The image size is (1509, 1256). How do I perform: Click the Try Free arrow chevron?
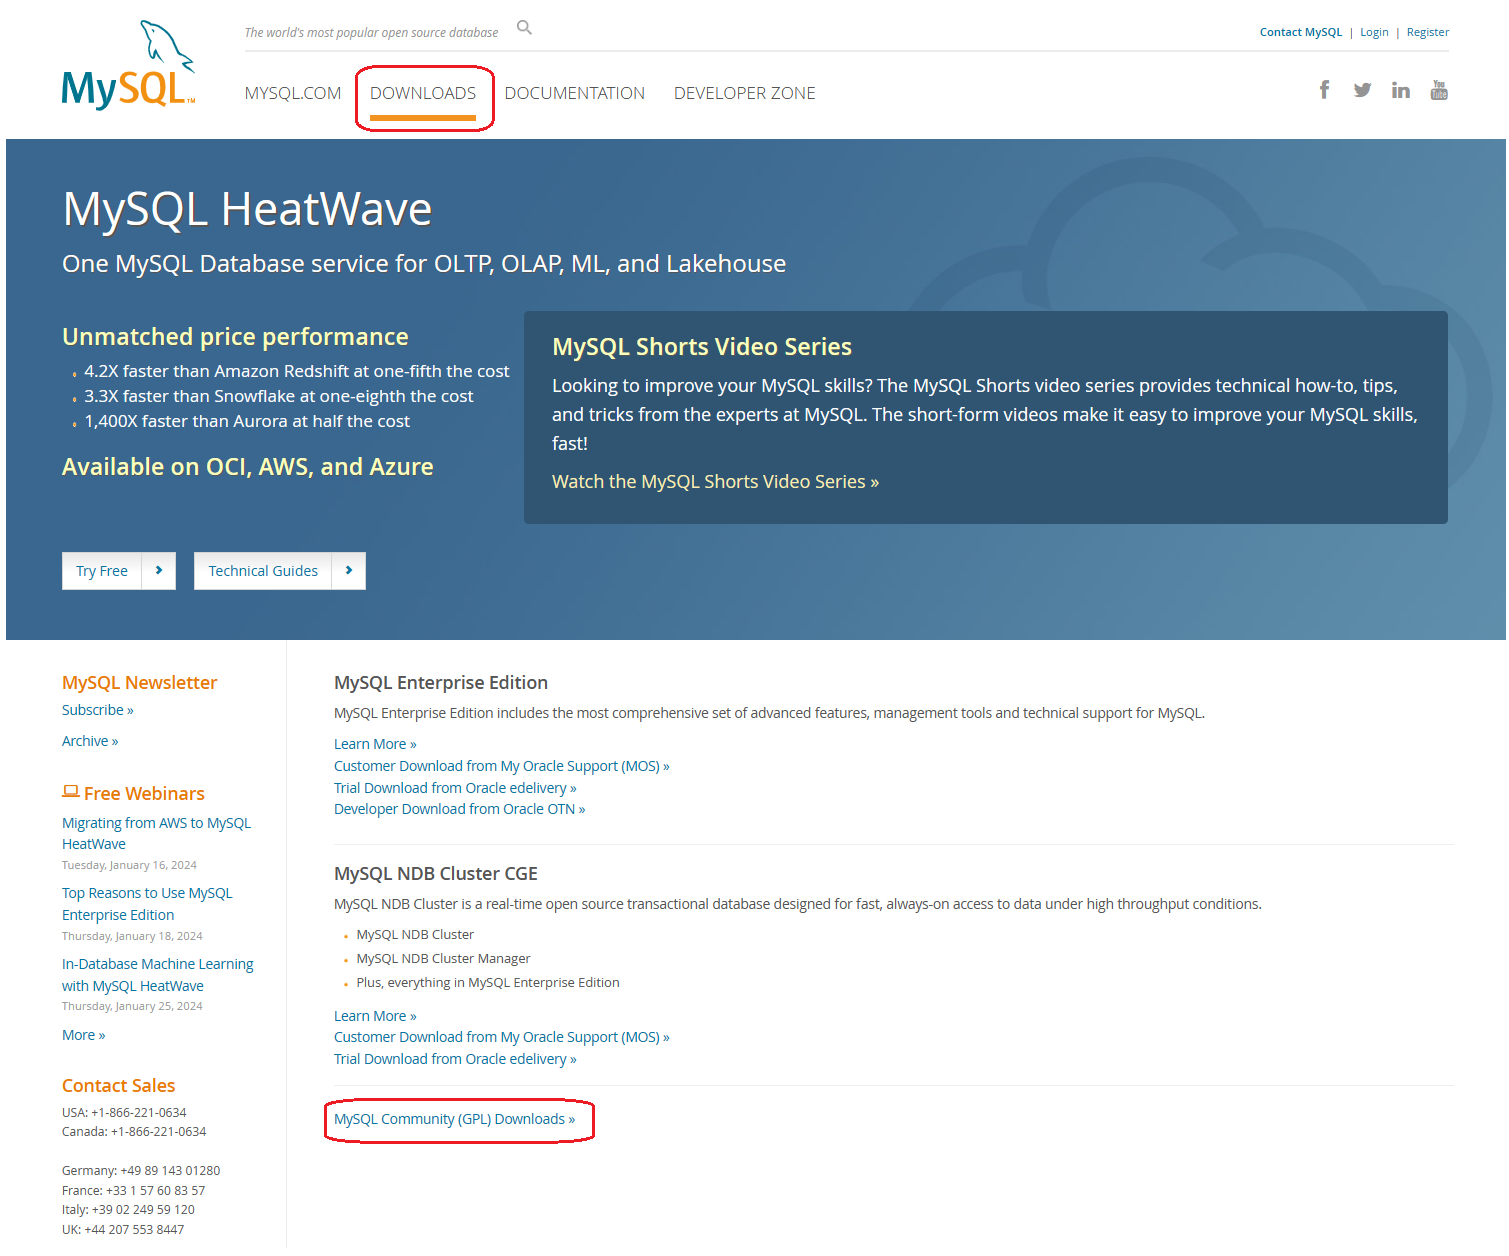[159, 570]
